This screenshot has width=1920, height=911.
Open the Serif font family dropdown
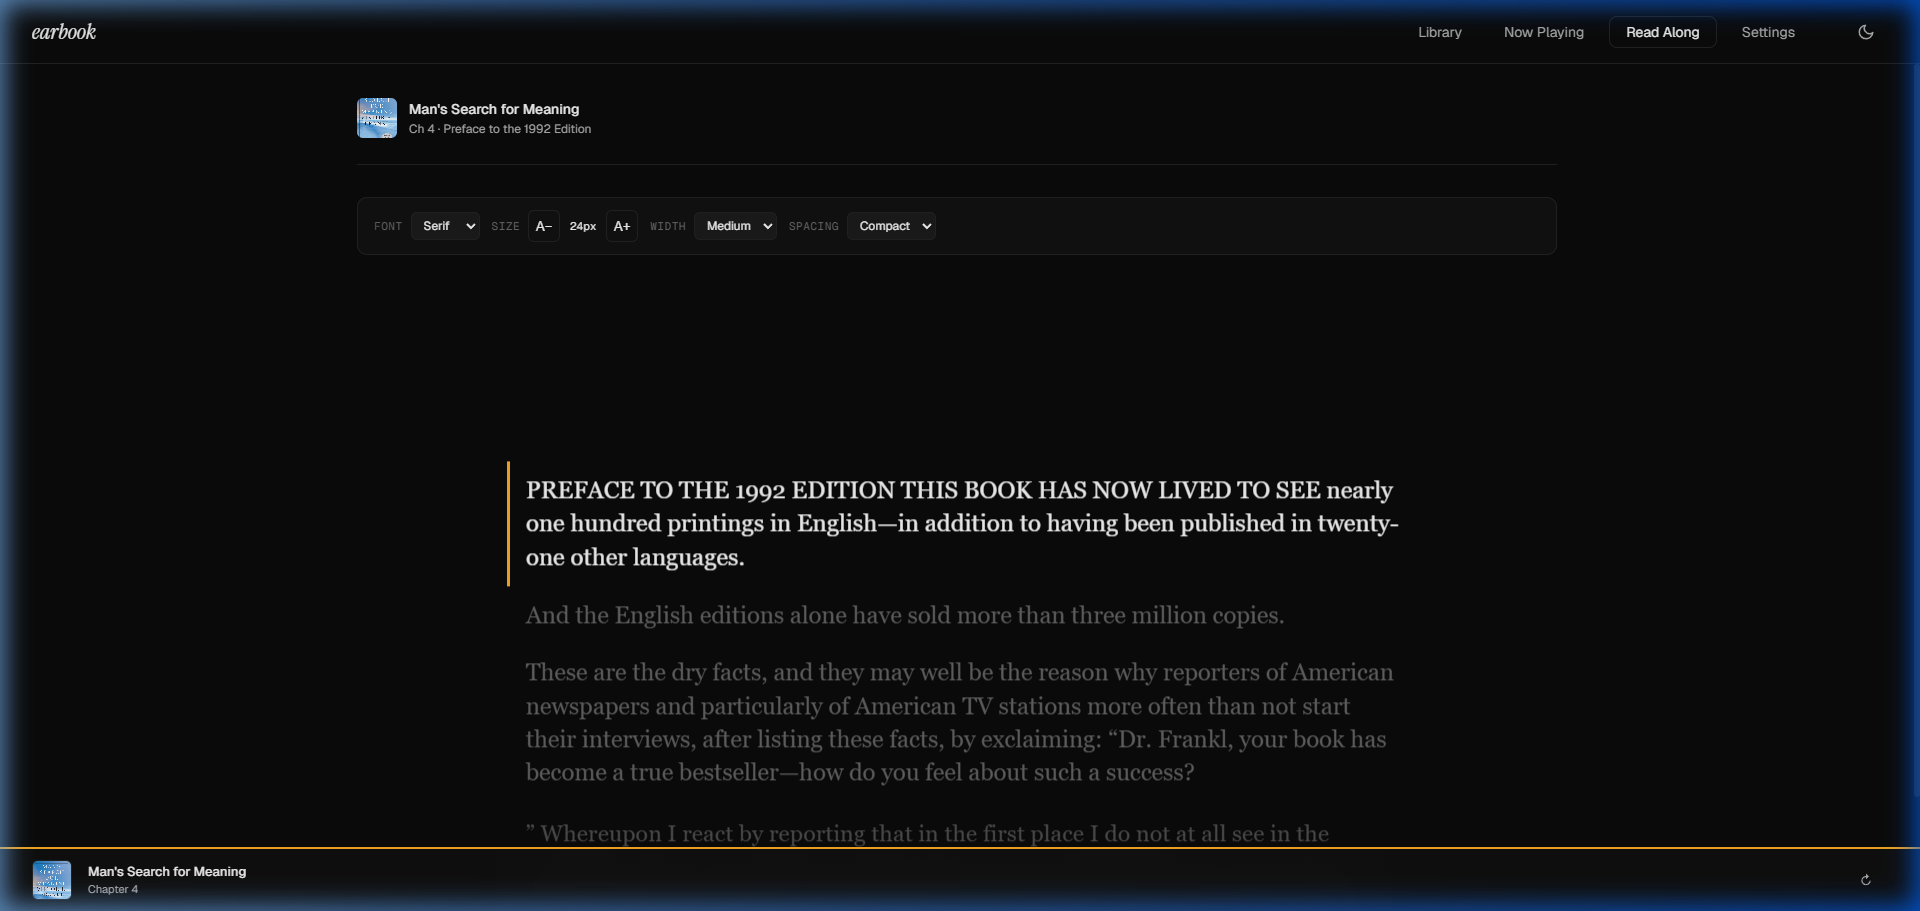(445, 226)
